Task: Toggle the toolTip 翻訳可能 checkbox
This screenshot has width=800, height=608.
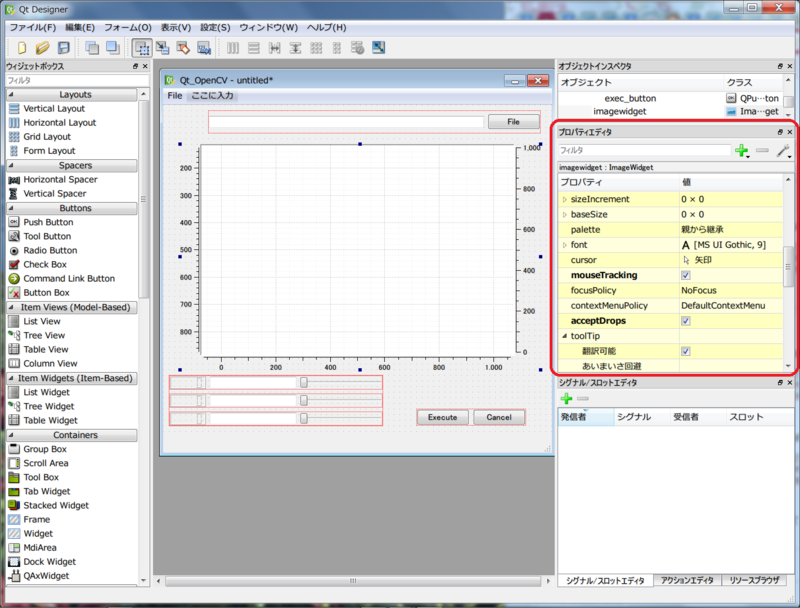Action: 686,351
